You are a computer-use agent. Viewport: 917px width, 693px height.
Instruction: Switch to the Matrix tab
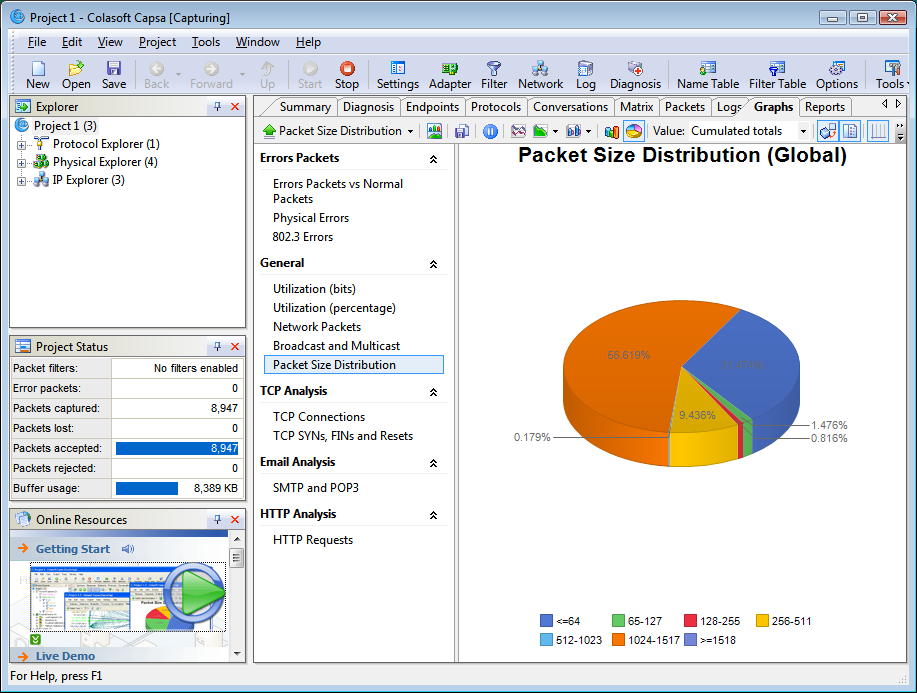636,107
